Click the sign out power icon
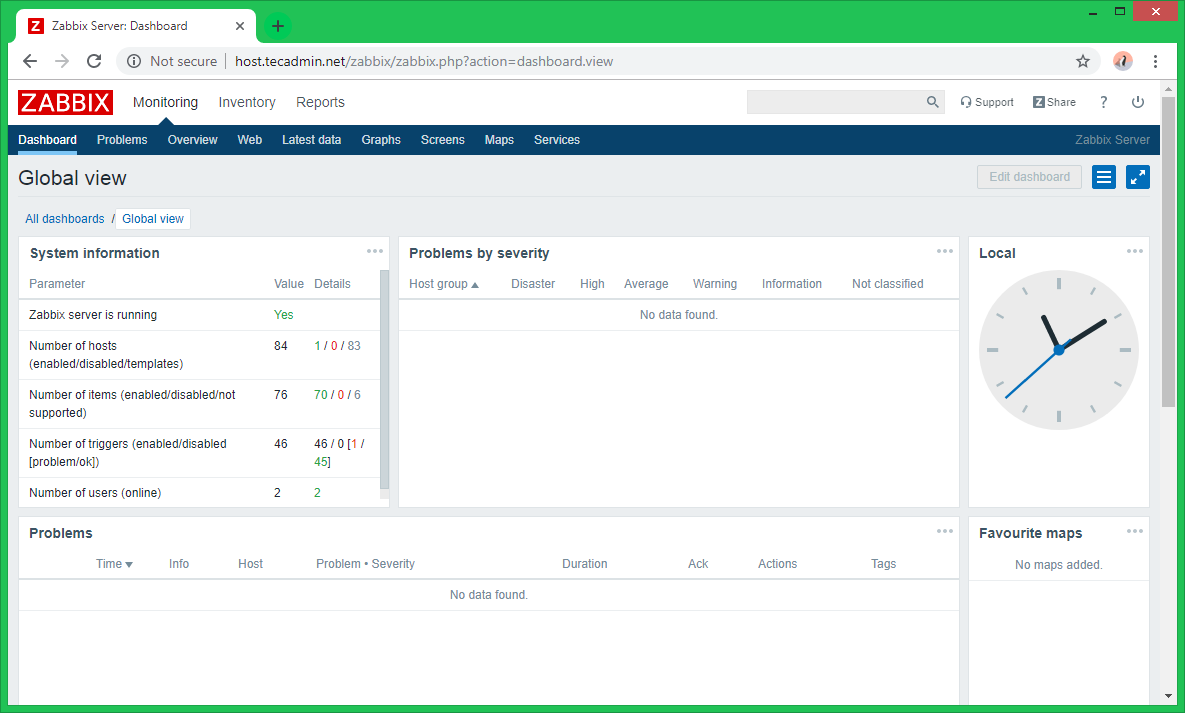Viewport: 1185px width, 713px height. (1137, 102)
